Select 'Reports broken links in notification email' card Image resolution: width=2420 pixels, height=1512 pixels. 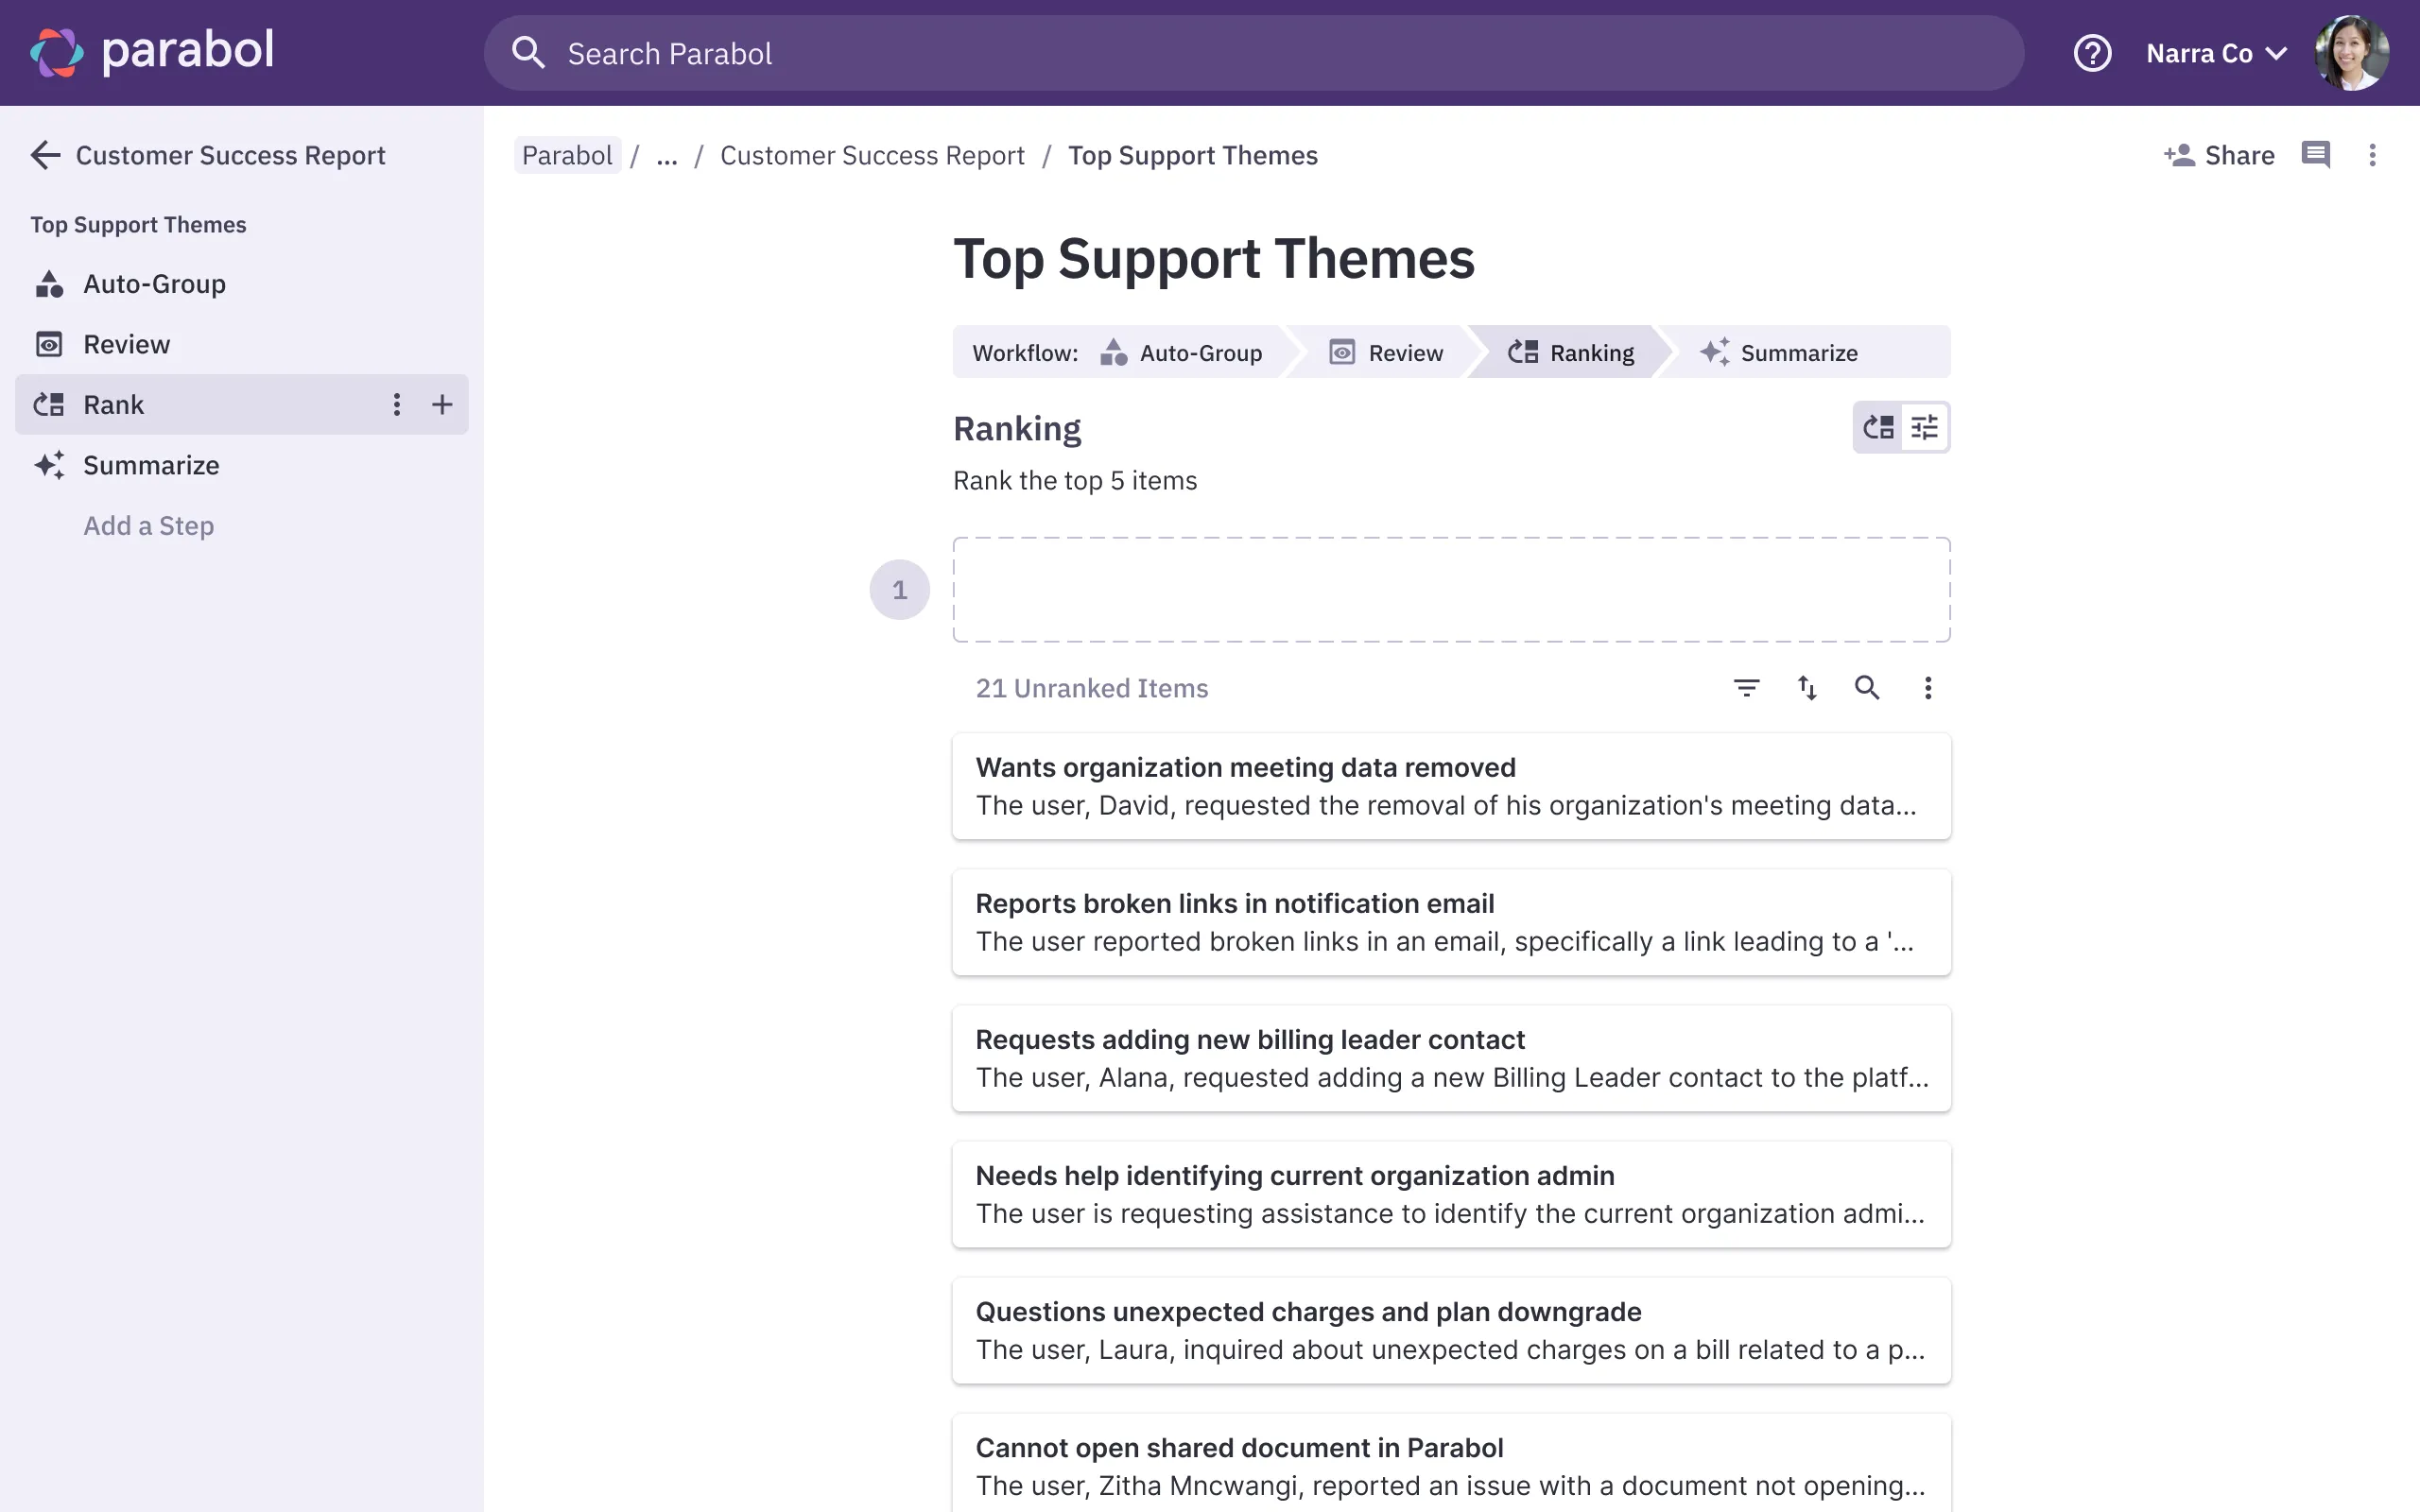pyautogui.click(x=1451, y=922)
